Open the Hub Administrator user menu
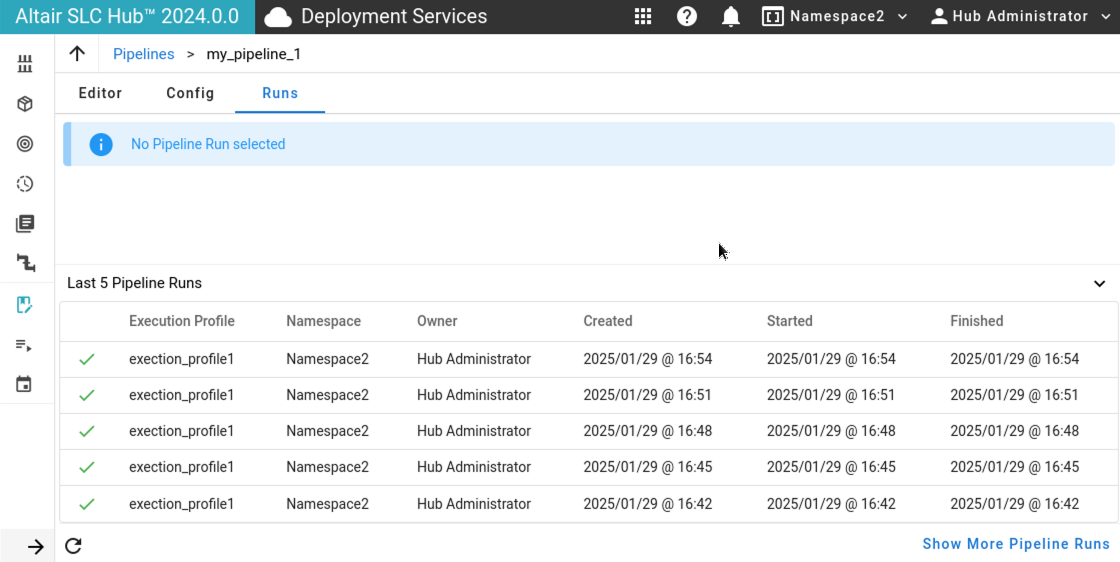 (x=1021, y=16)
